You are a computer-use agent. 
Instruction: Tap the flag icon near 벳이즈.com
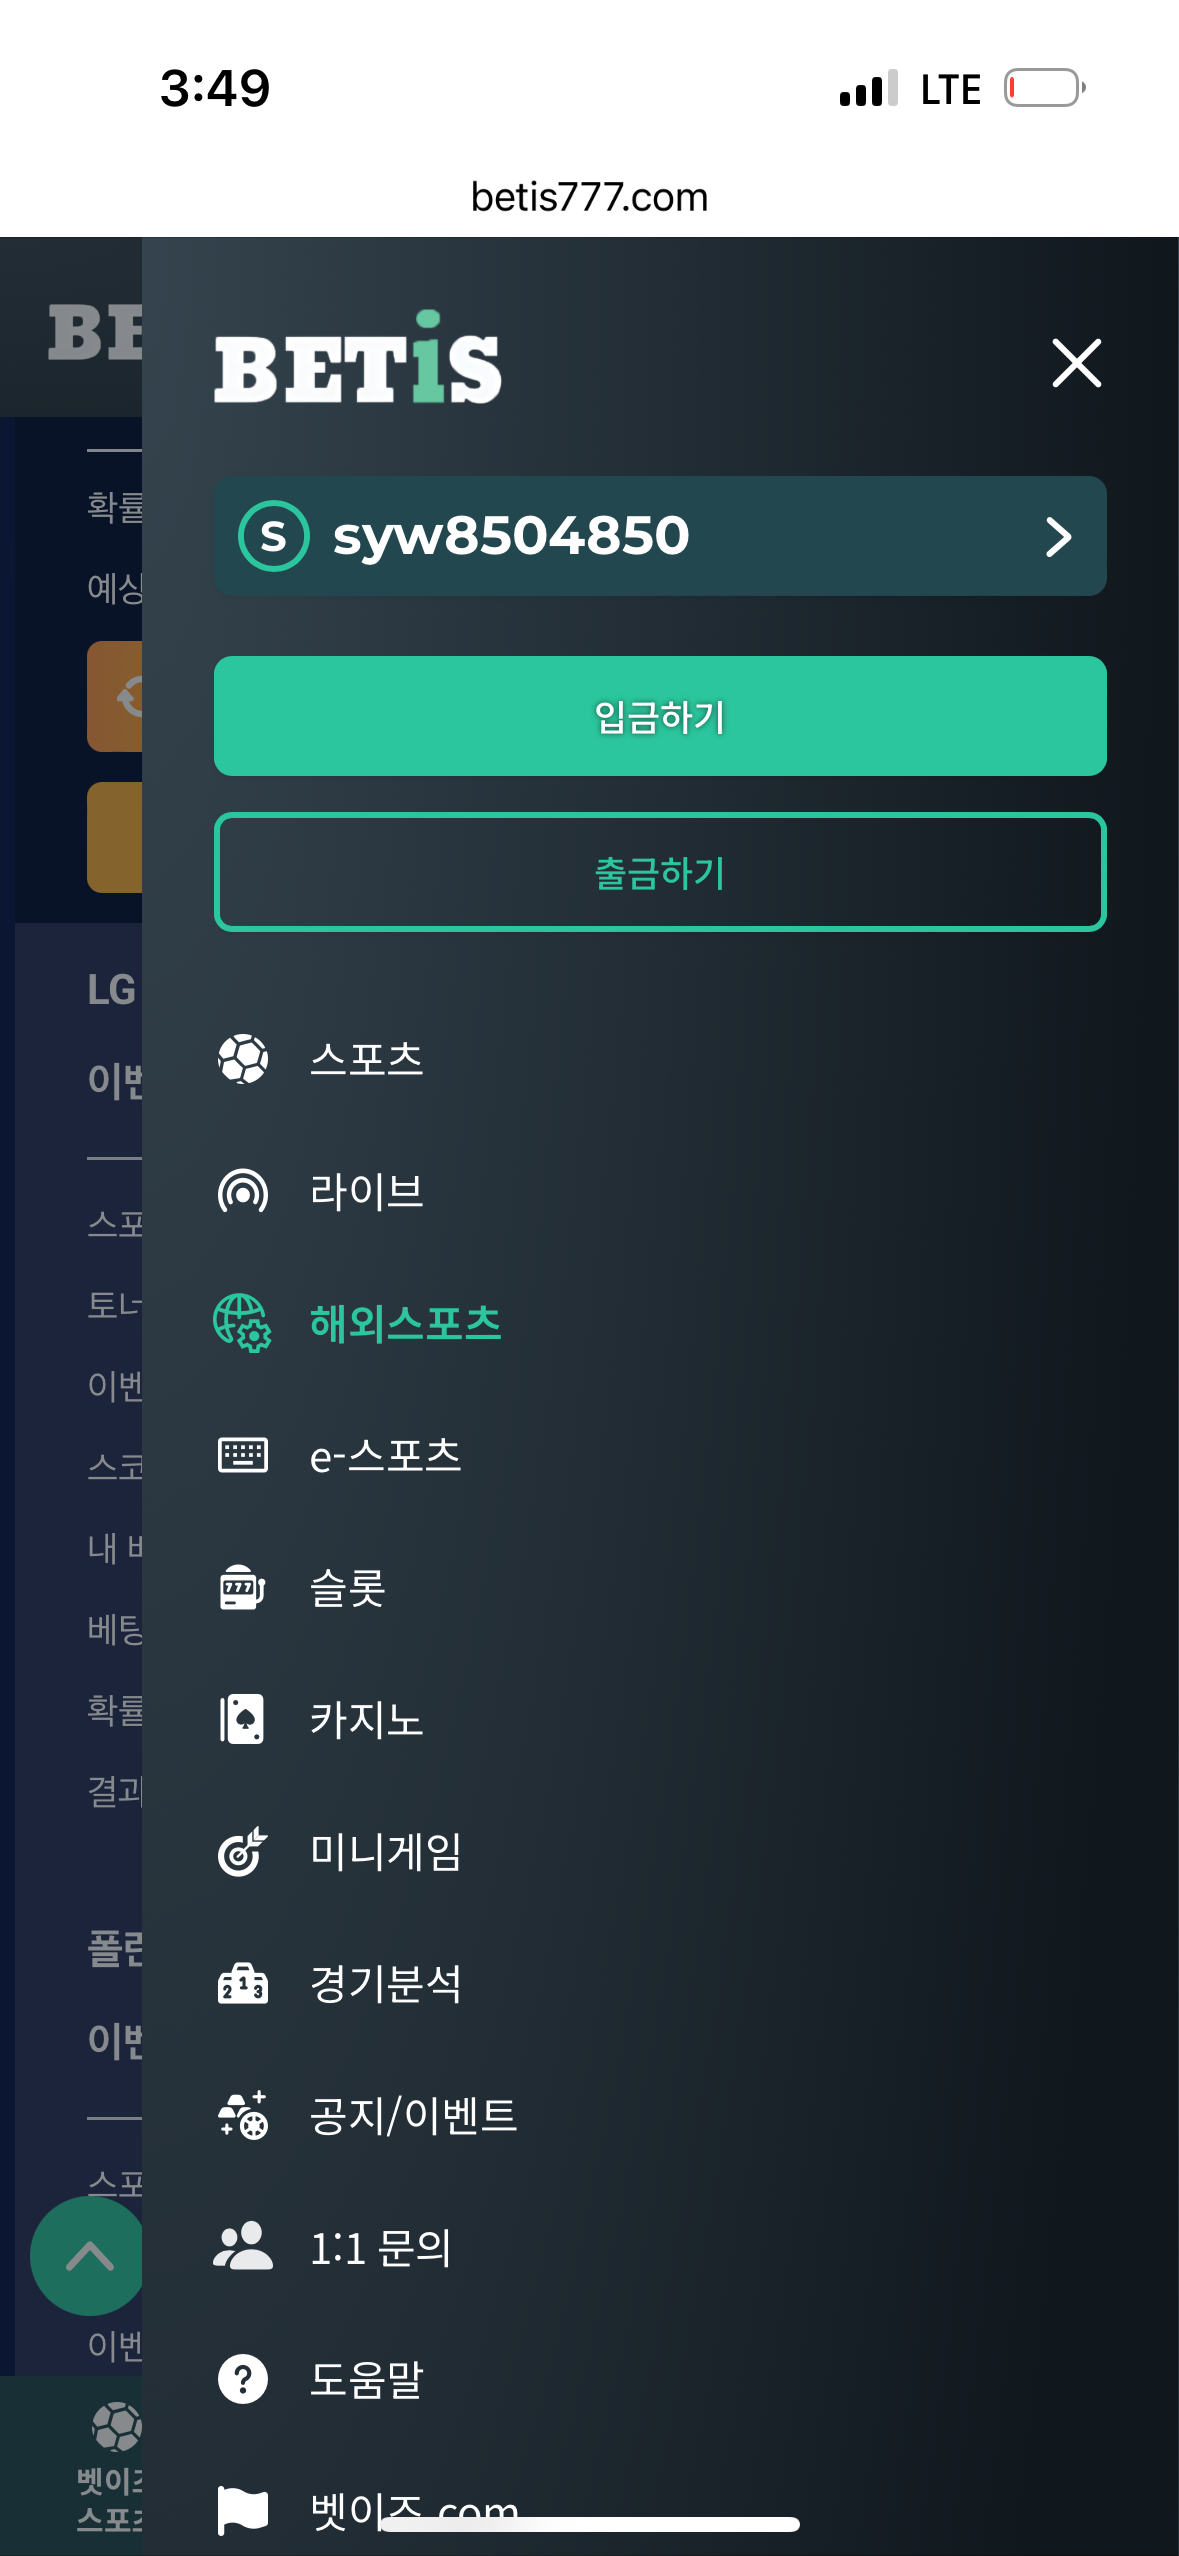pos(243,2510)
